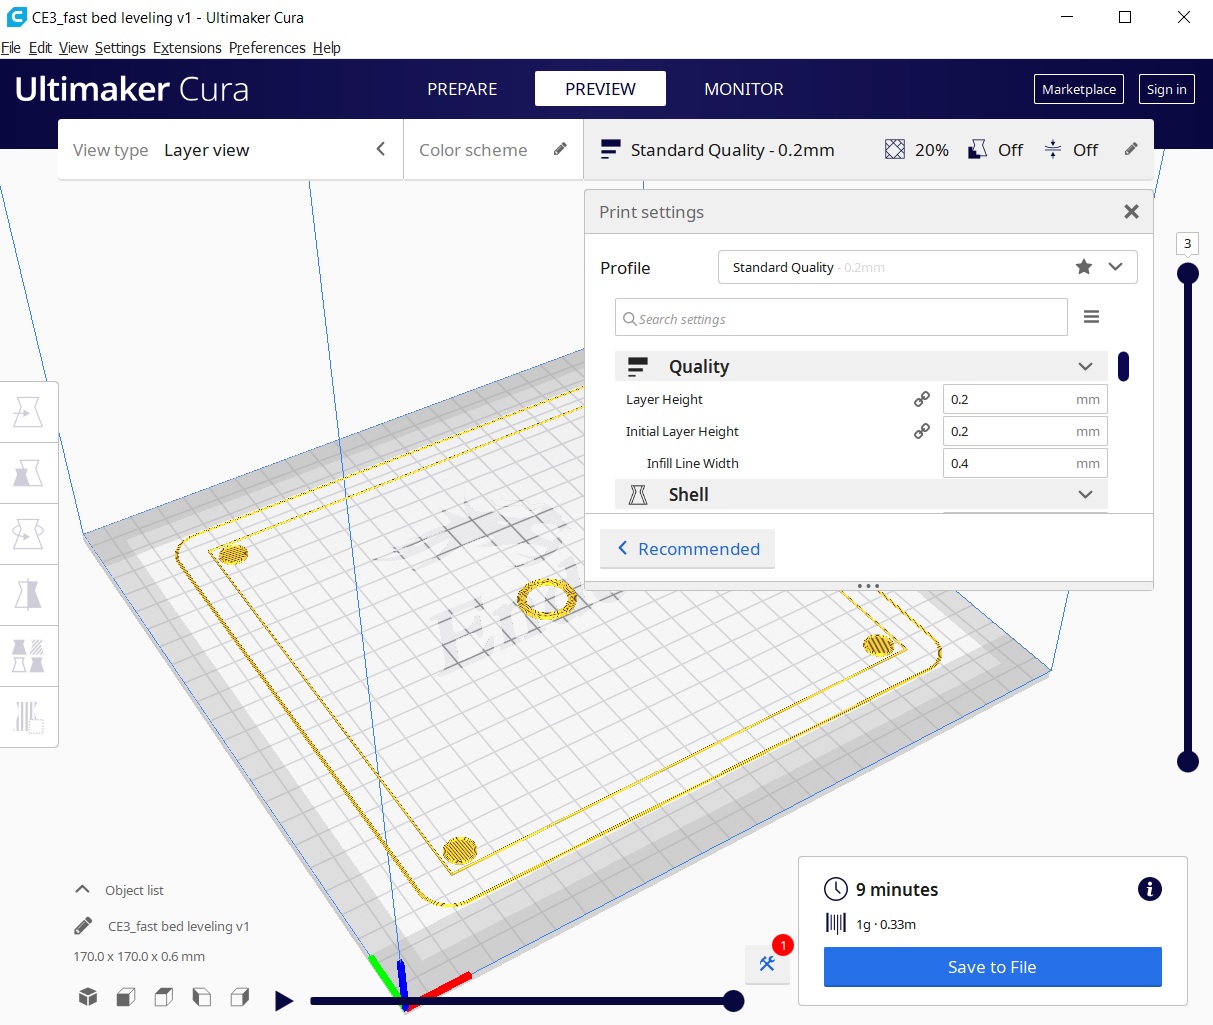The height and width of the screenshot is (1025, 1213).
Task: Click the Sign in button
Action: click(x=1166, y=89)
